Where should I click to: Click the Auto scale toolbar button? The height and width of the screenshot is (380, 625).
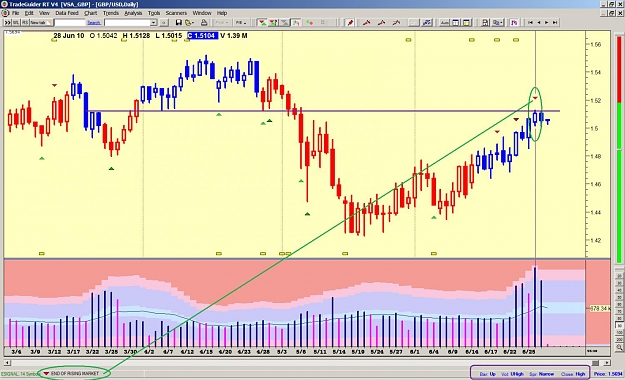pyautogui.click(x=444, y=23)
